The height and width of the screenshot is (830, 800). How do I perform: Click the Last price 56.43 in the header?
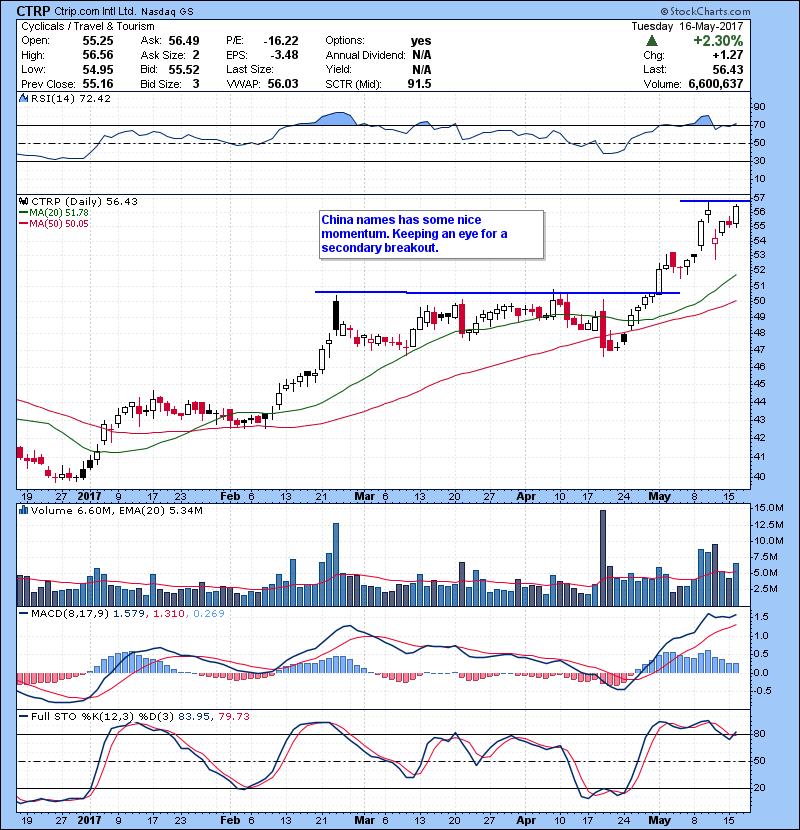click(727, 69)
